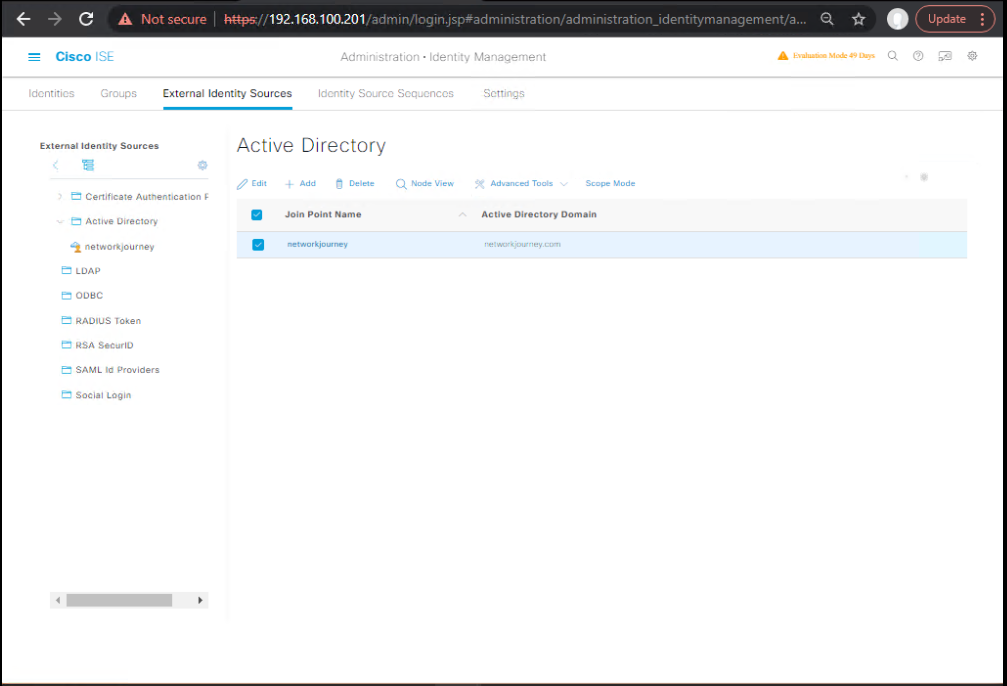Open the Identity Source Sequences tab
This screenshot has height=686, width=1007.
[x=386, y=93]
